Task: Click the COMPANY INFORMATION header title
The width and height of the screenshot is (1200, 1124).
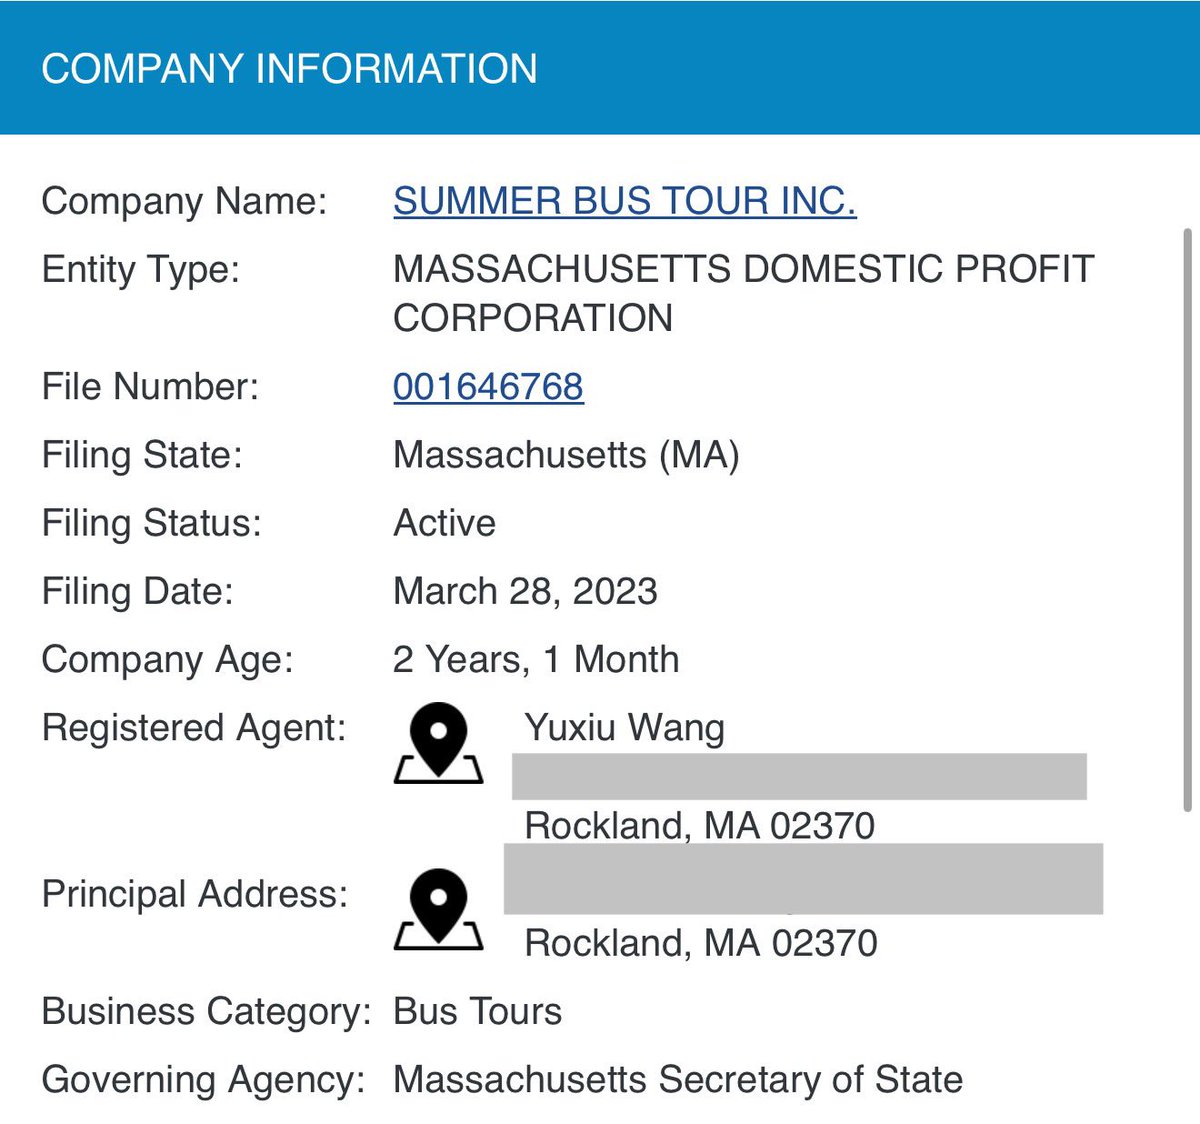Action: pyautogui.click(x=289, y=68)
